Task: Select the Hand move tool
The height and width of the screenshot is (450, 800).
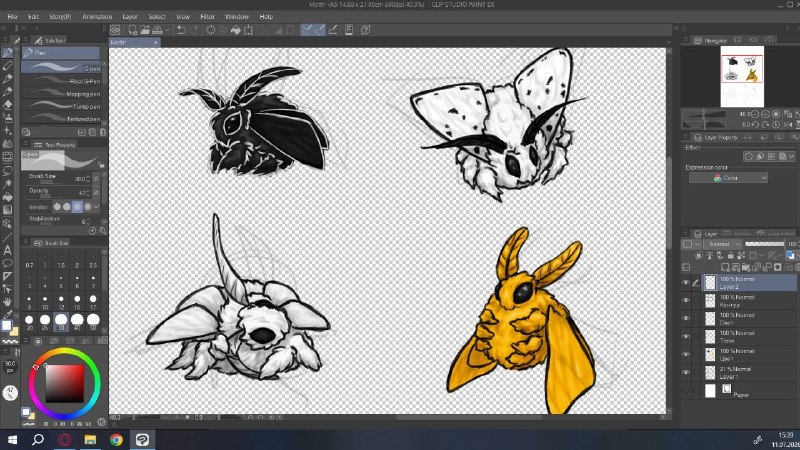Action: (8, 302)
